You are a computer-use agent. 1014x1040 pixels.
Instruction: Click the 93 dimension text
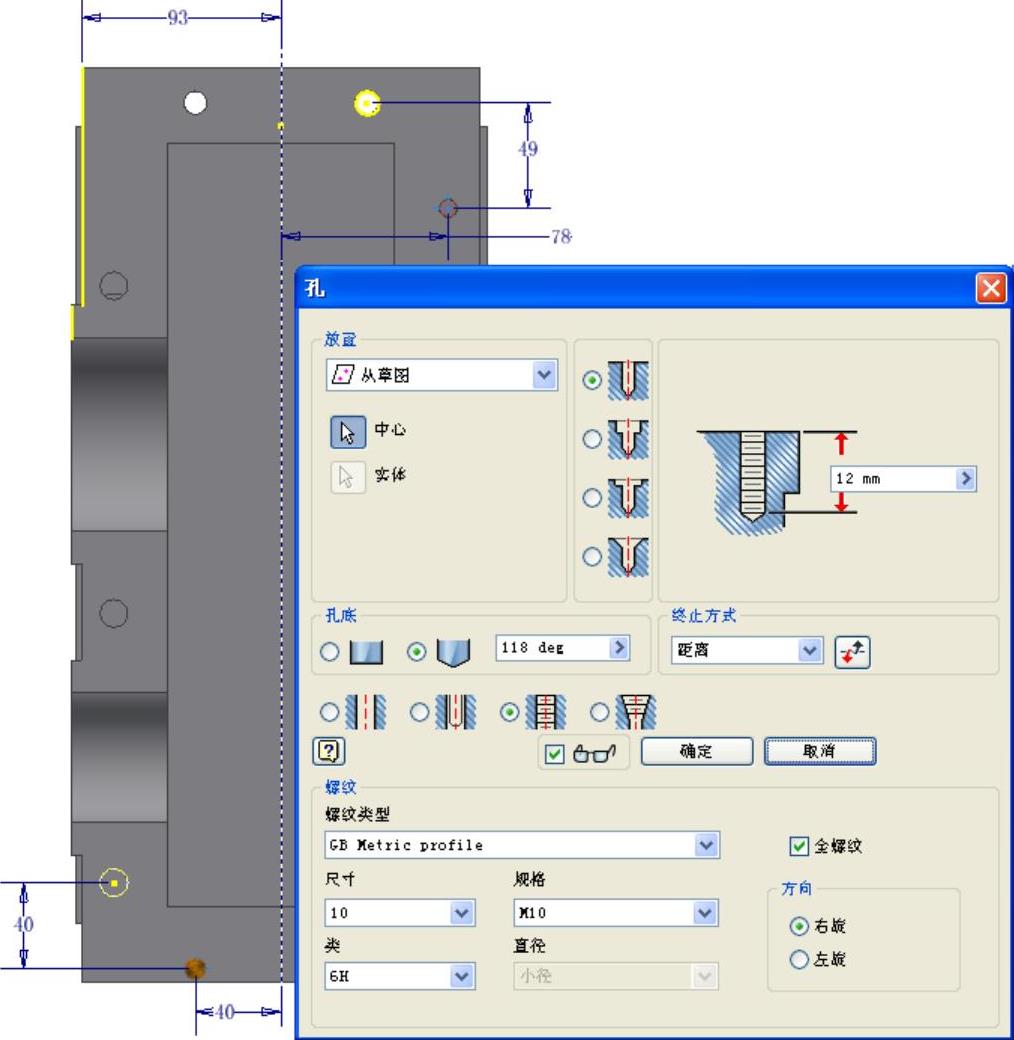pos(178,17)
